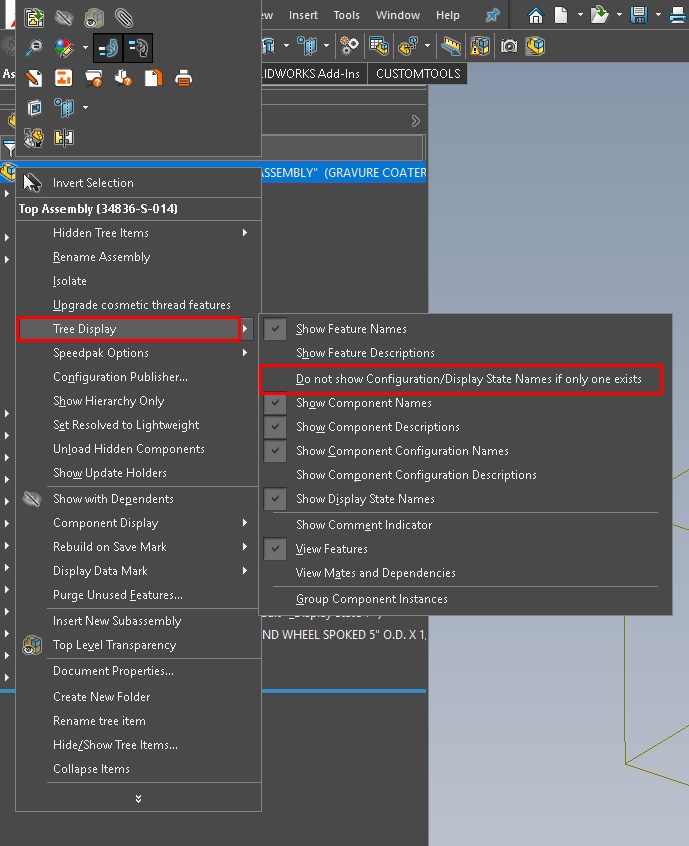Click the Save floppy disk icon
This screenshot has height=846, width=689.
[638, 15]
